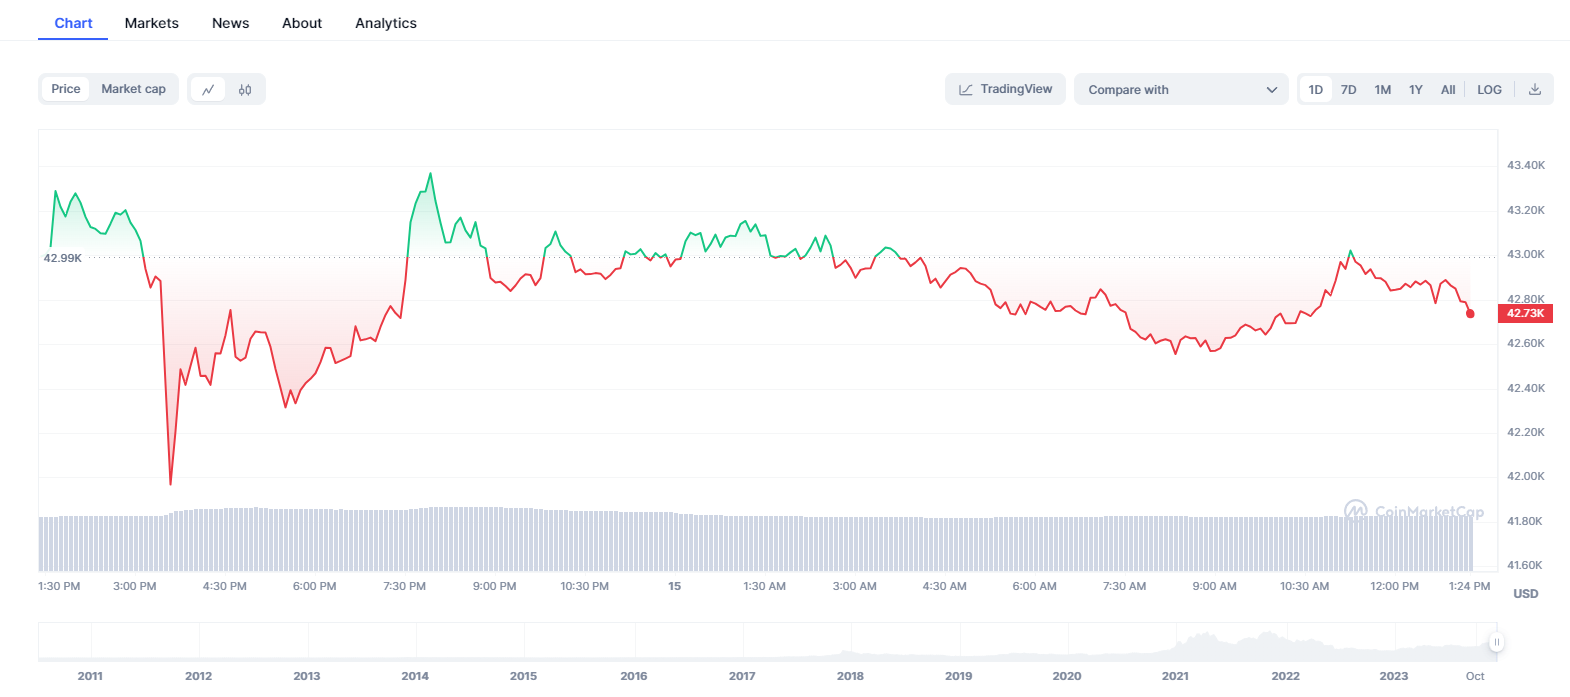This screenshot has width=1570, height=697.
Task: Click the 42.99K opening price label
Action: [62, 258]
